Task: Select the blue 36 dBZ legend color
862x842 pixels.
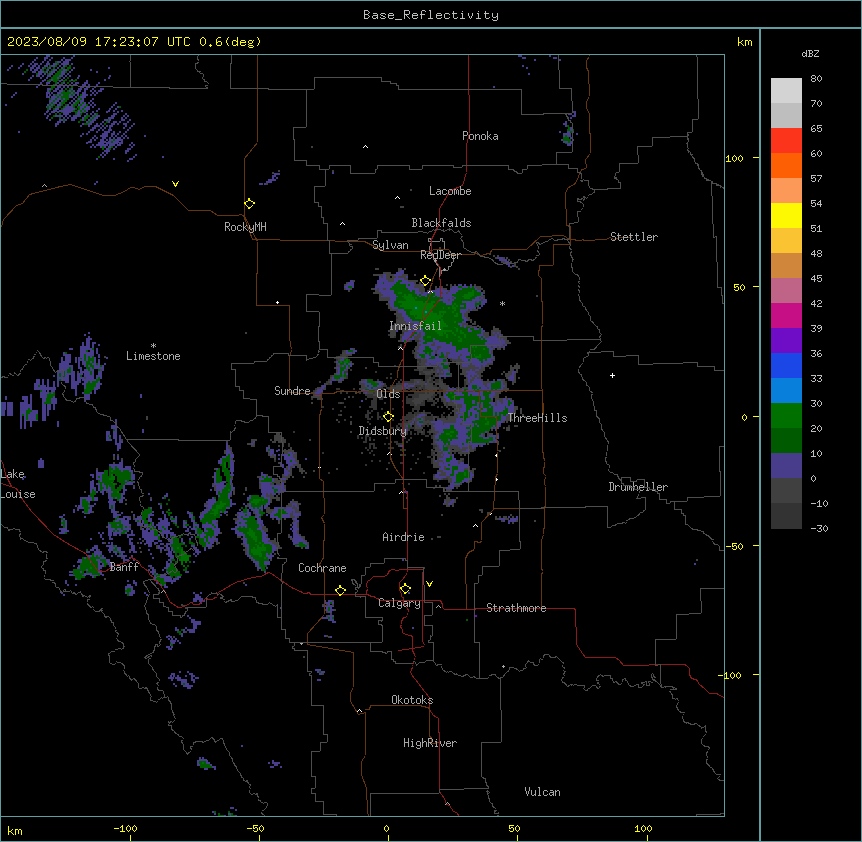Action: coord(786,365)
